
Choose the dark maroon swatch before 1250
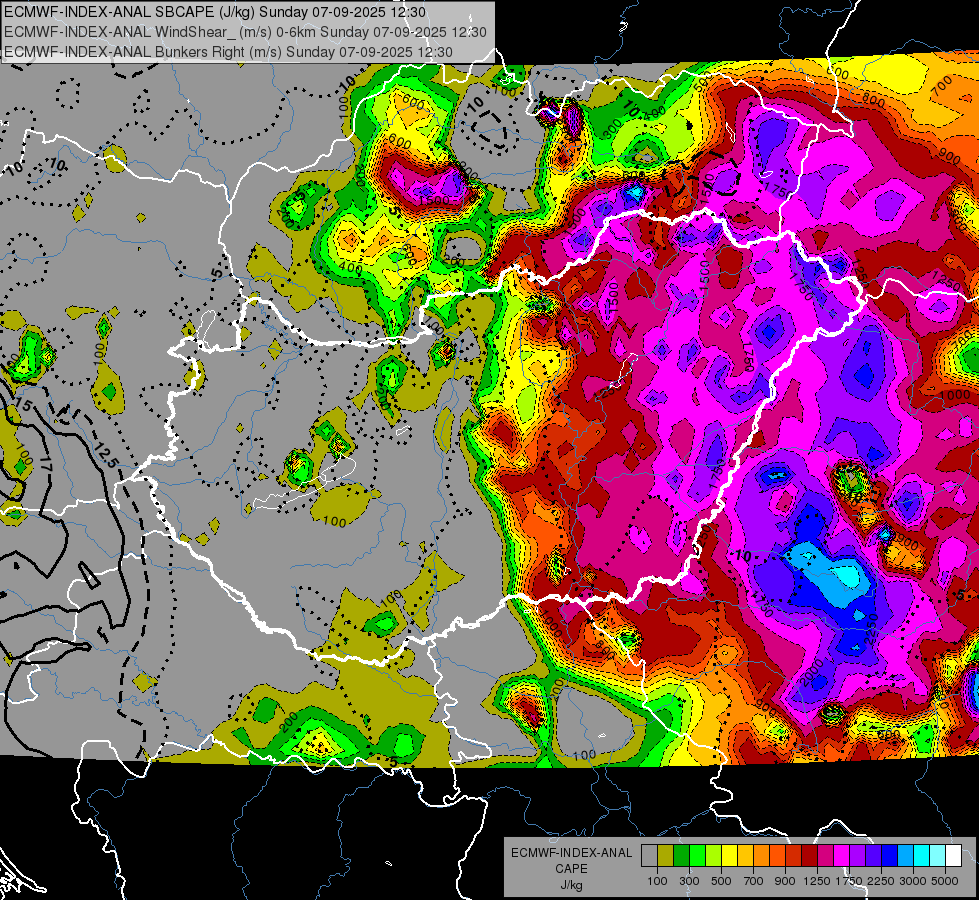click(810, 856)
